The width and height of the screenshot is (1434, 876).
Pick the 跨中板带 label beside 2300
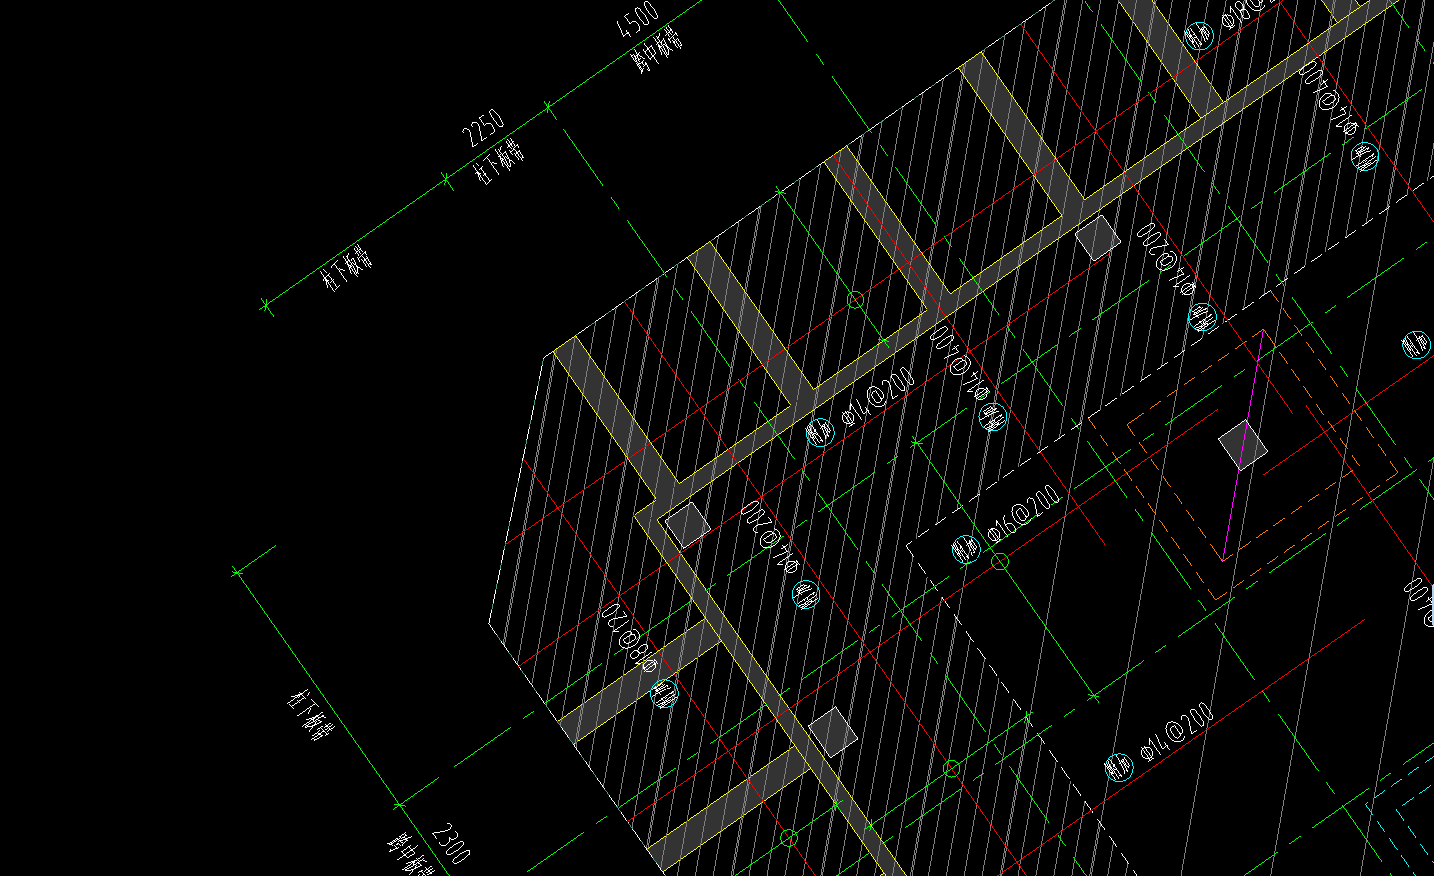point(410,856)
